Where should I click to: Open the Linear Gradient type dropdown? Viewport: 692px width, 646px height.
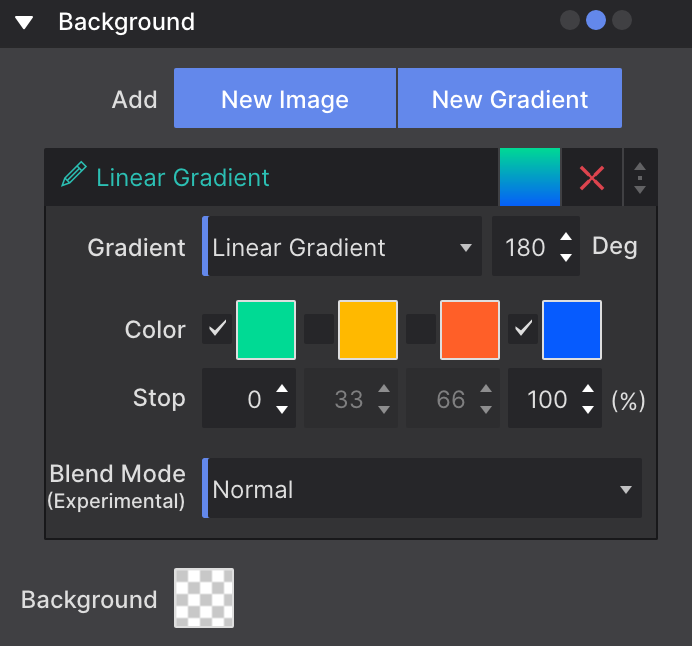(x=342, y=247)
